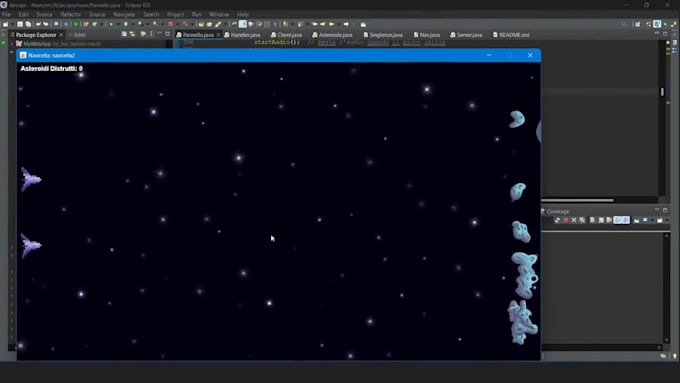This screenshot has height=383, width=680.
Task: Click the Run external tools icon
Action: (x=156, y=24)
